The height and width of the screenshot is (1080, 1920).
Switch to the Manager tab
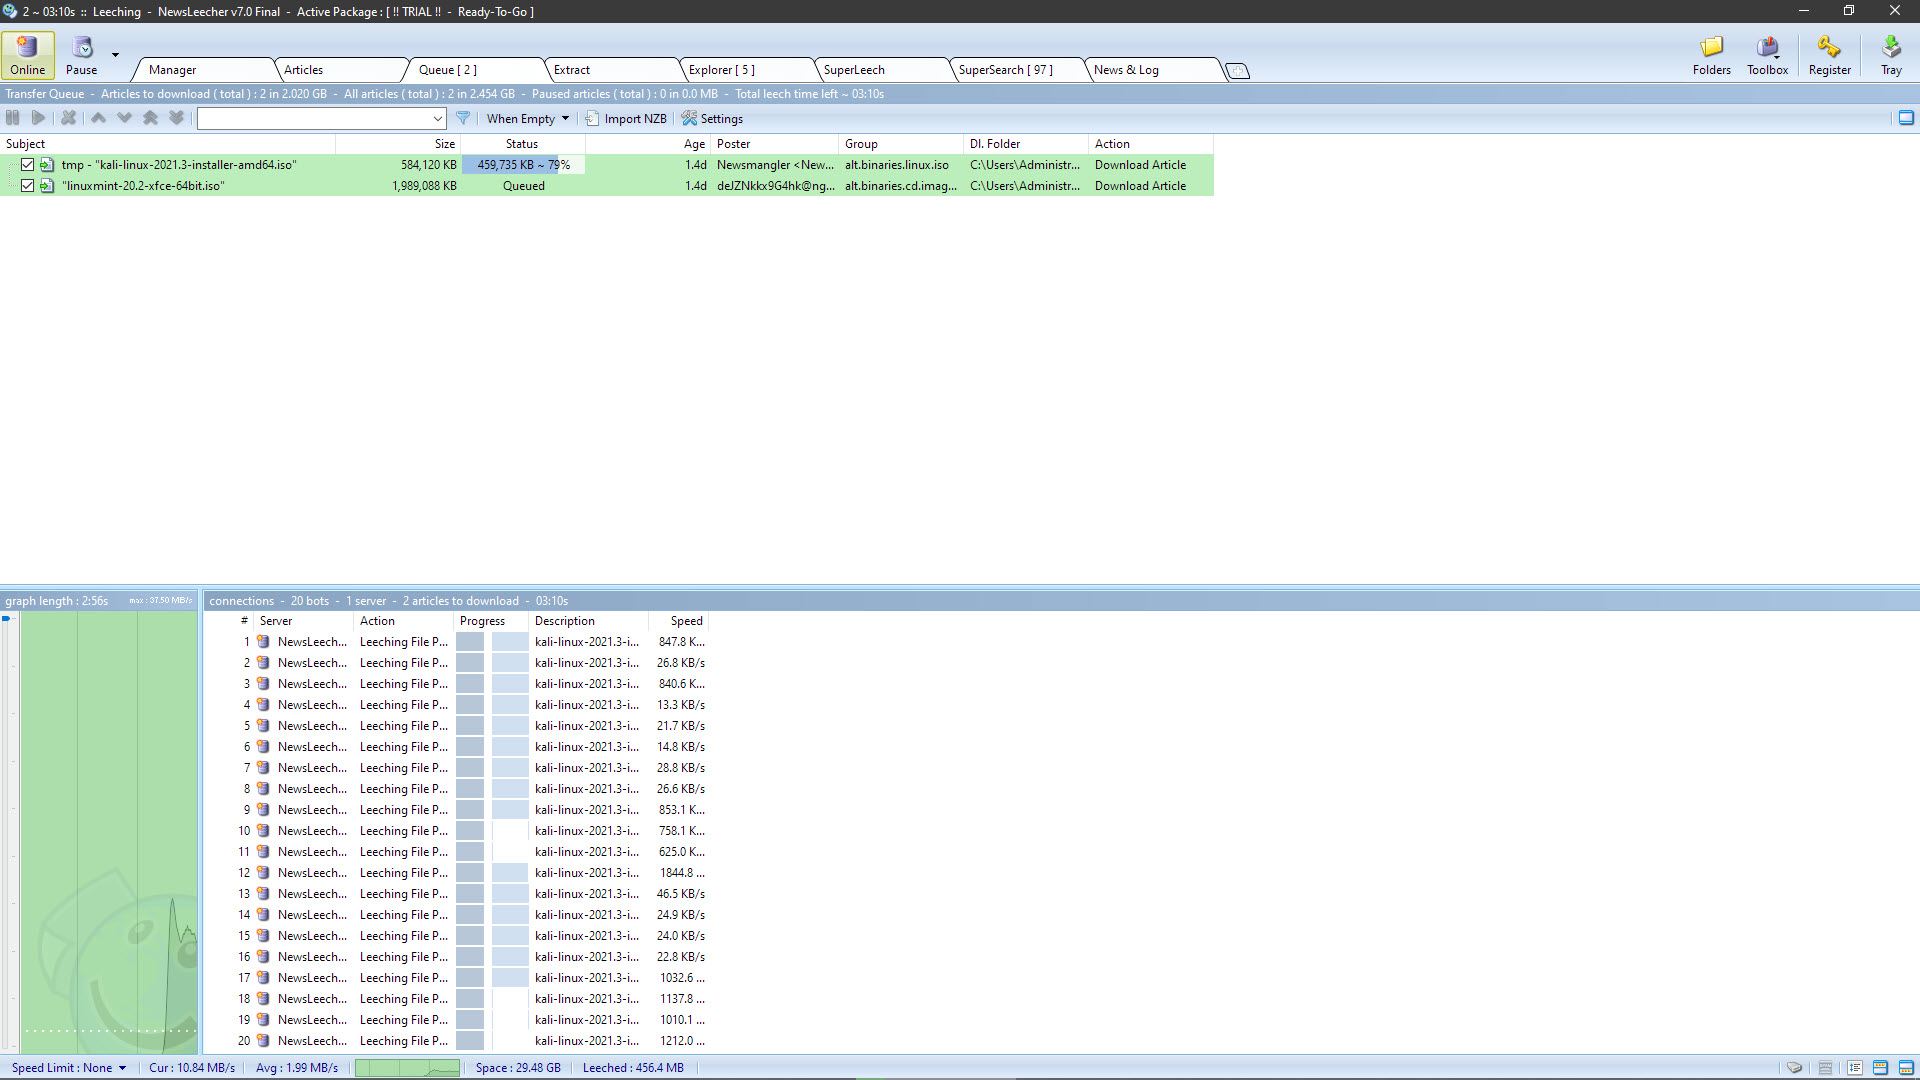204,70
